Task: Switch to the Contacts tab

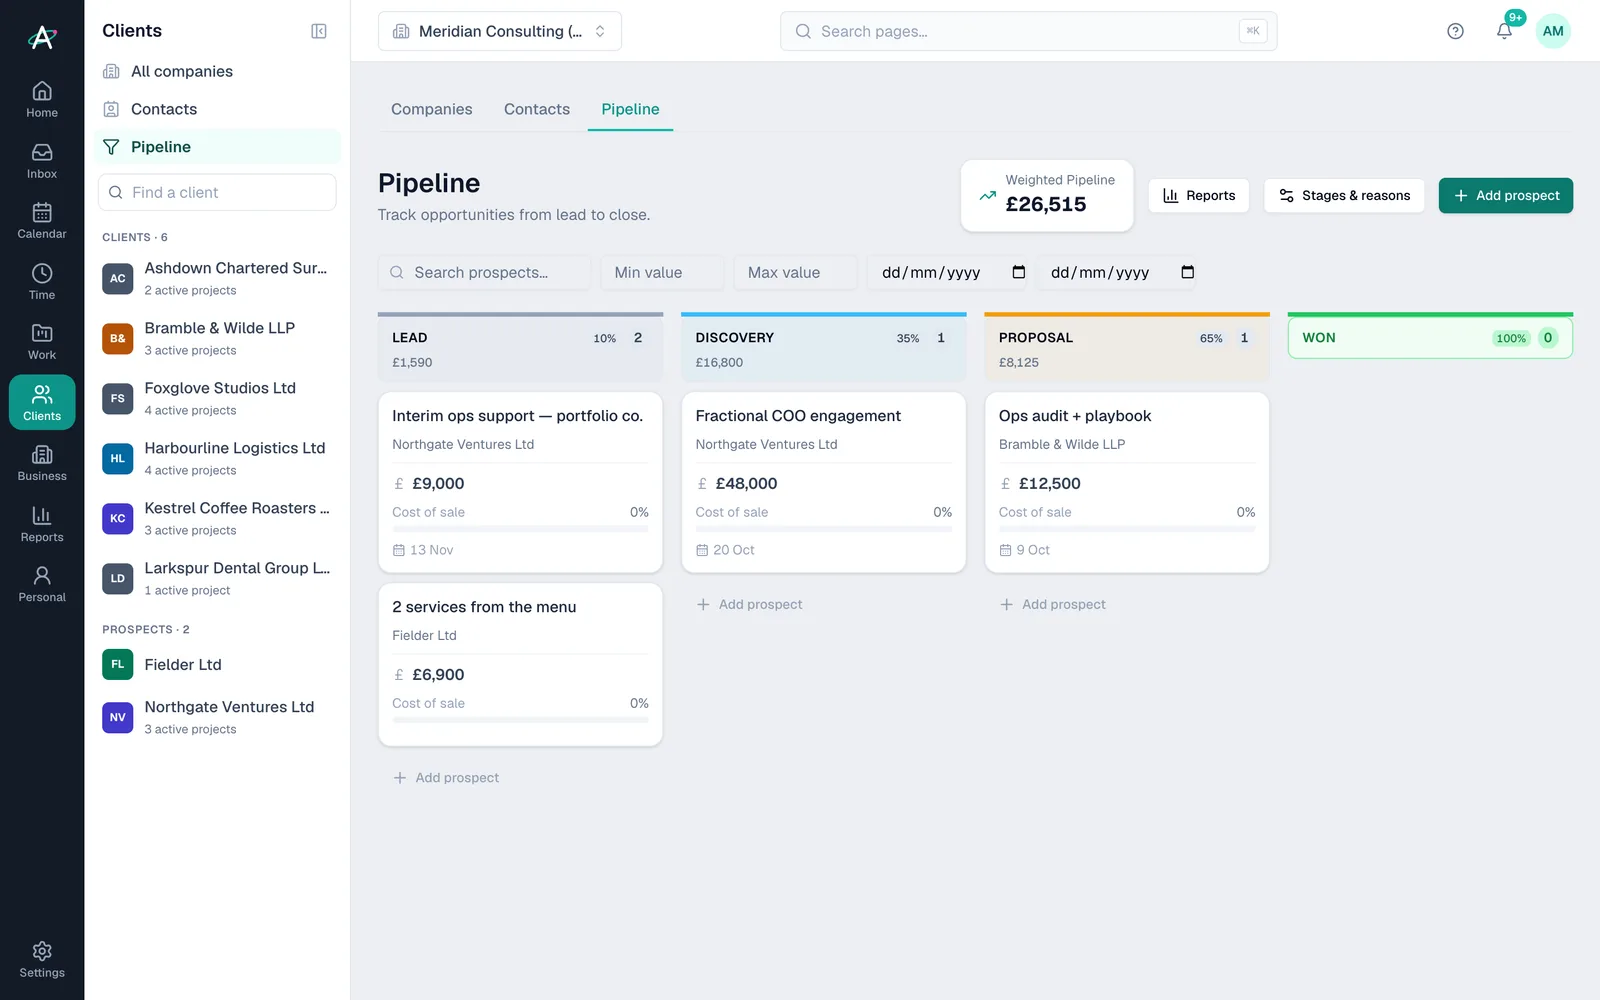Action: (x=537, y=109)
